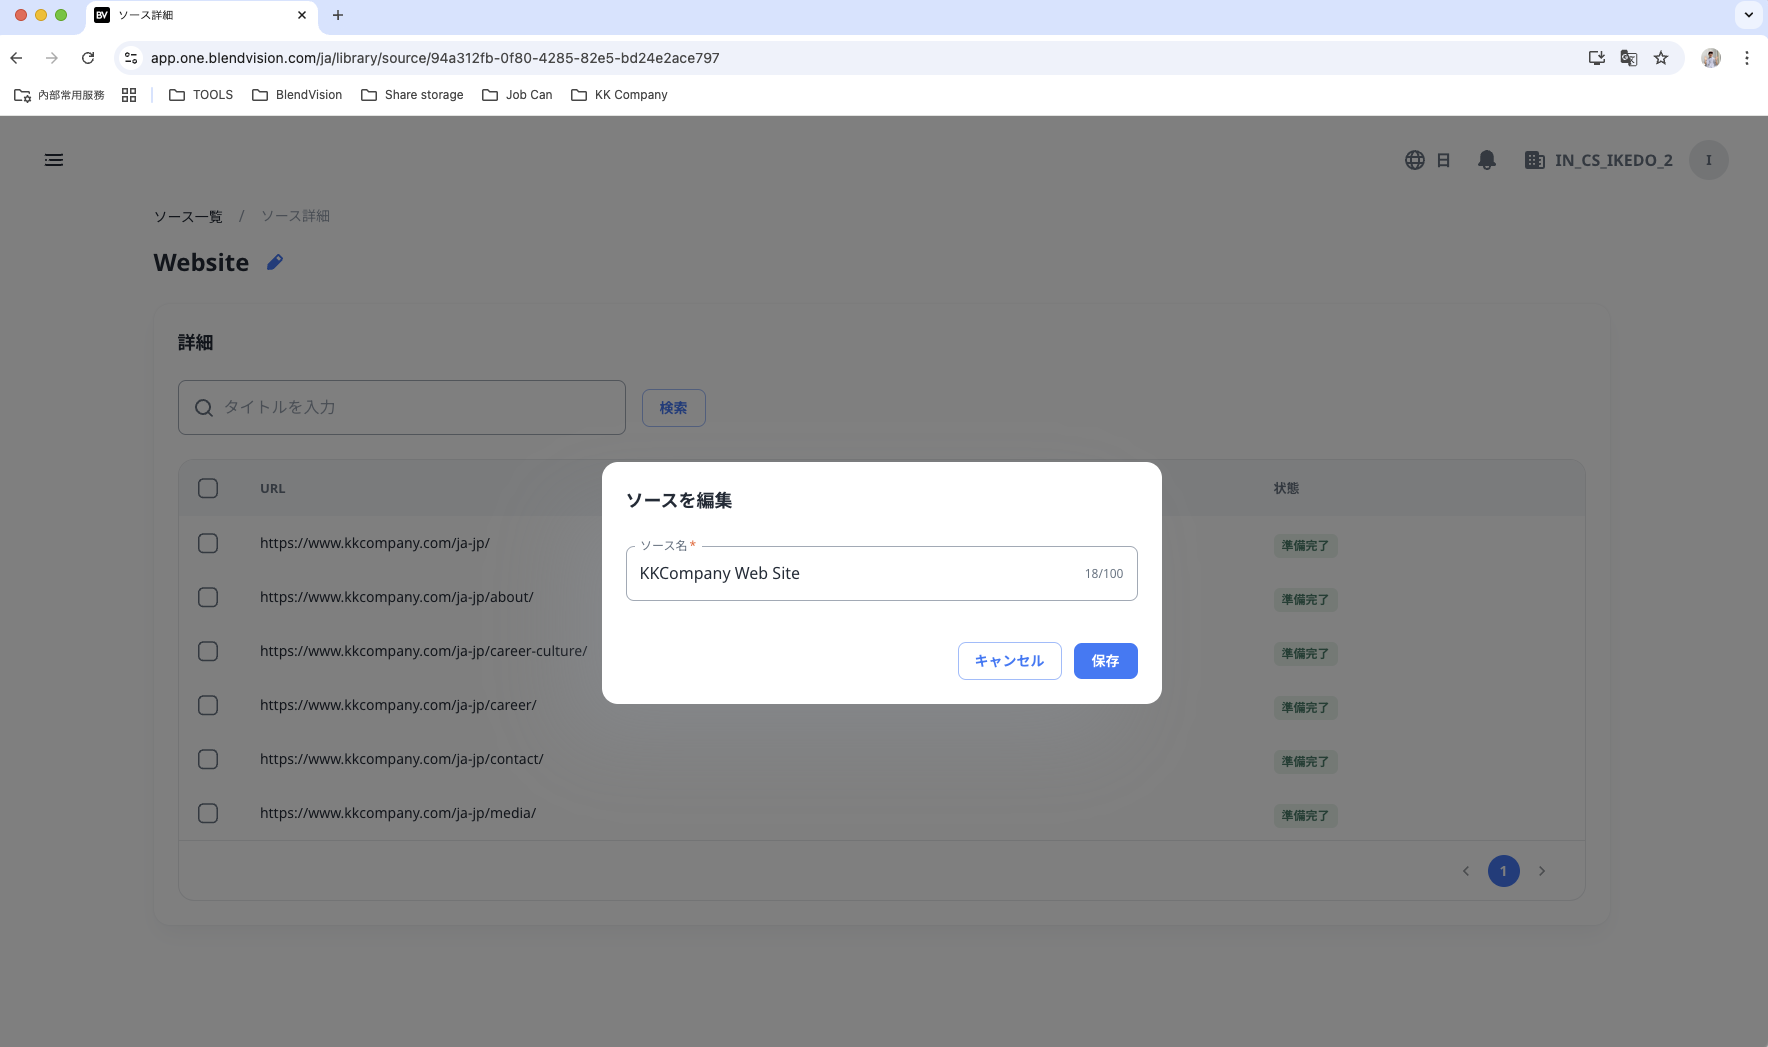This screenshot has width=1768, height=1047.
Task: Click the ソース一覧 breadcrumb link
Action: click(188, 216)
